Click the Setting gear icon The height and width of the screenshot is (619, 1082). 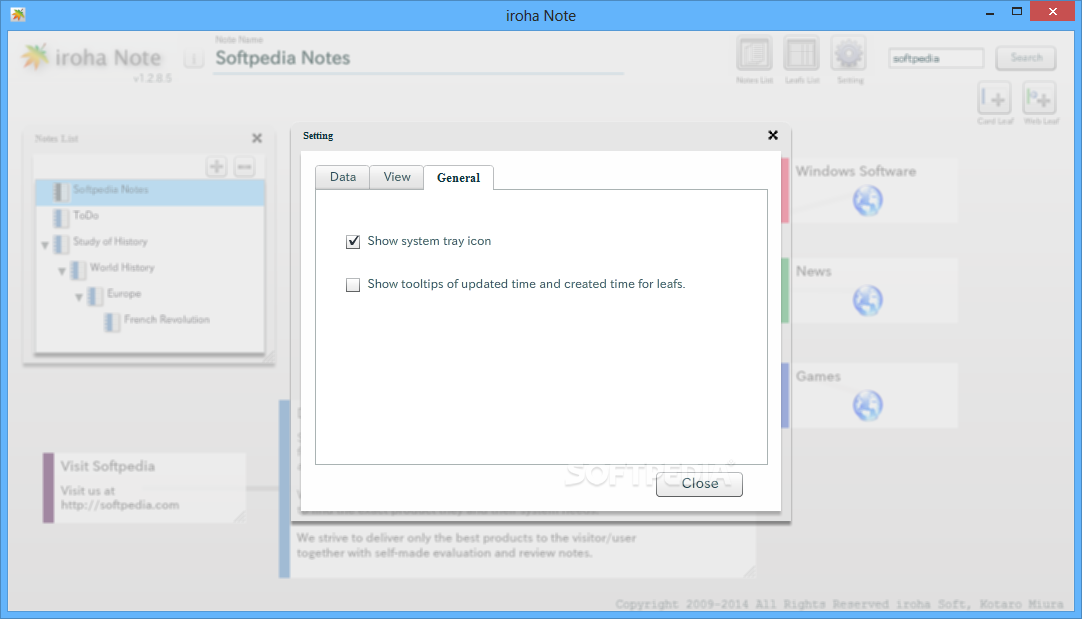pos(849,53)
